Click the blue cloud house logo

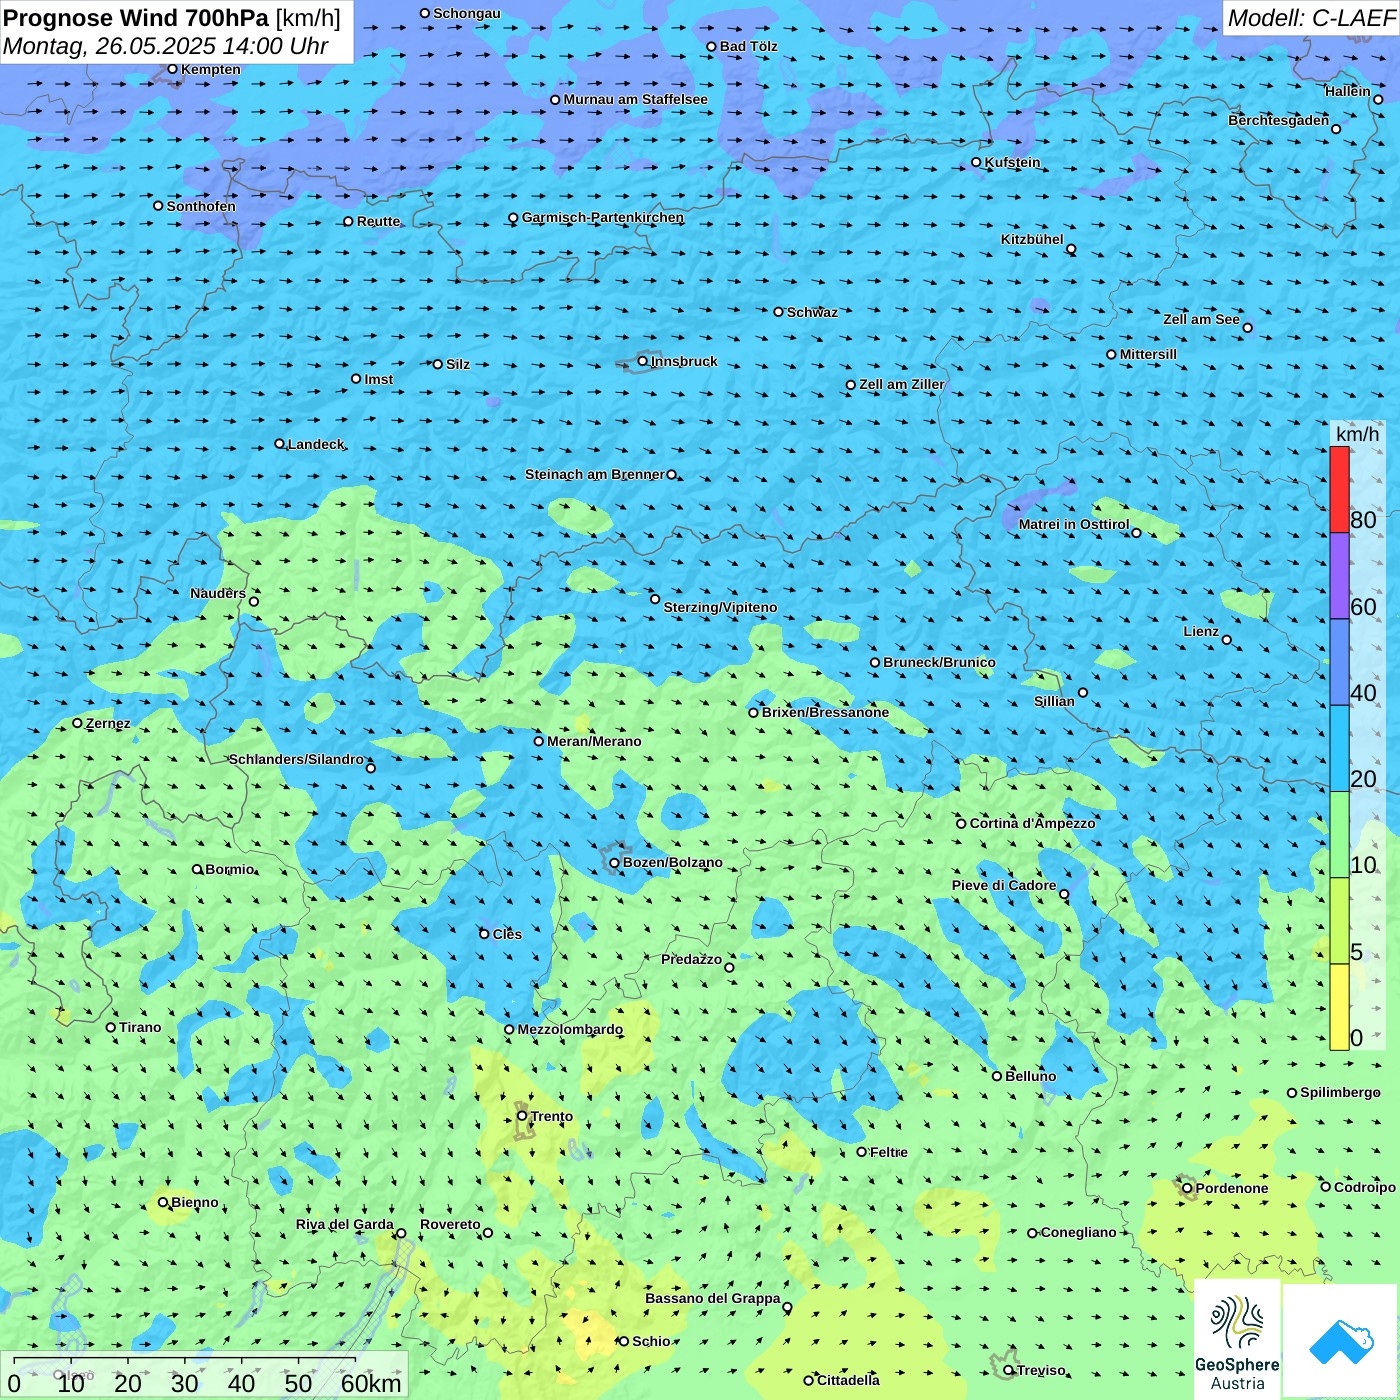point(1341,1341)
